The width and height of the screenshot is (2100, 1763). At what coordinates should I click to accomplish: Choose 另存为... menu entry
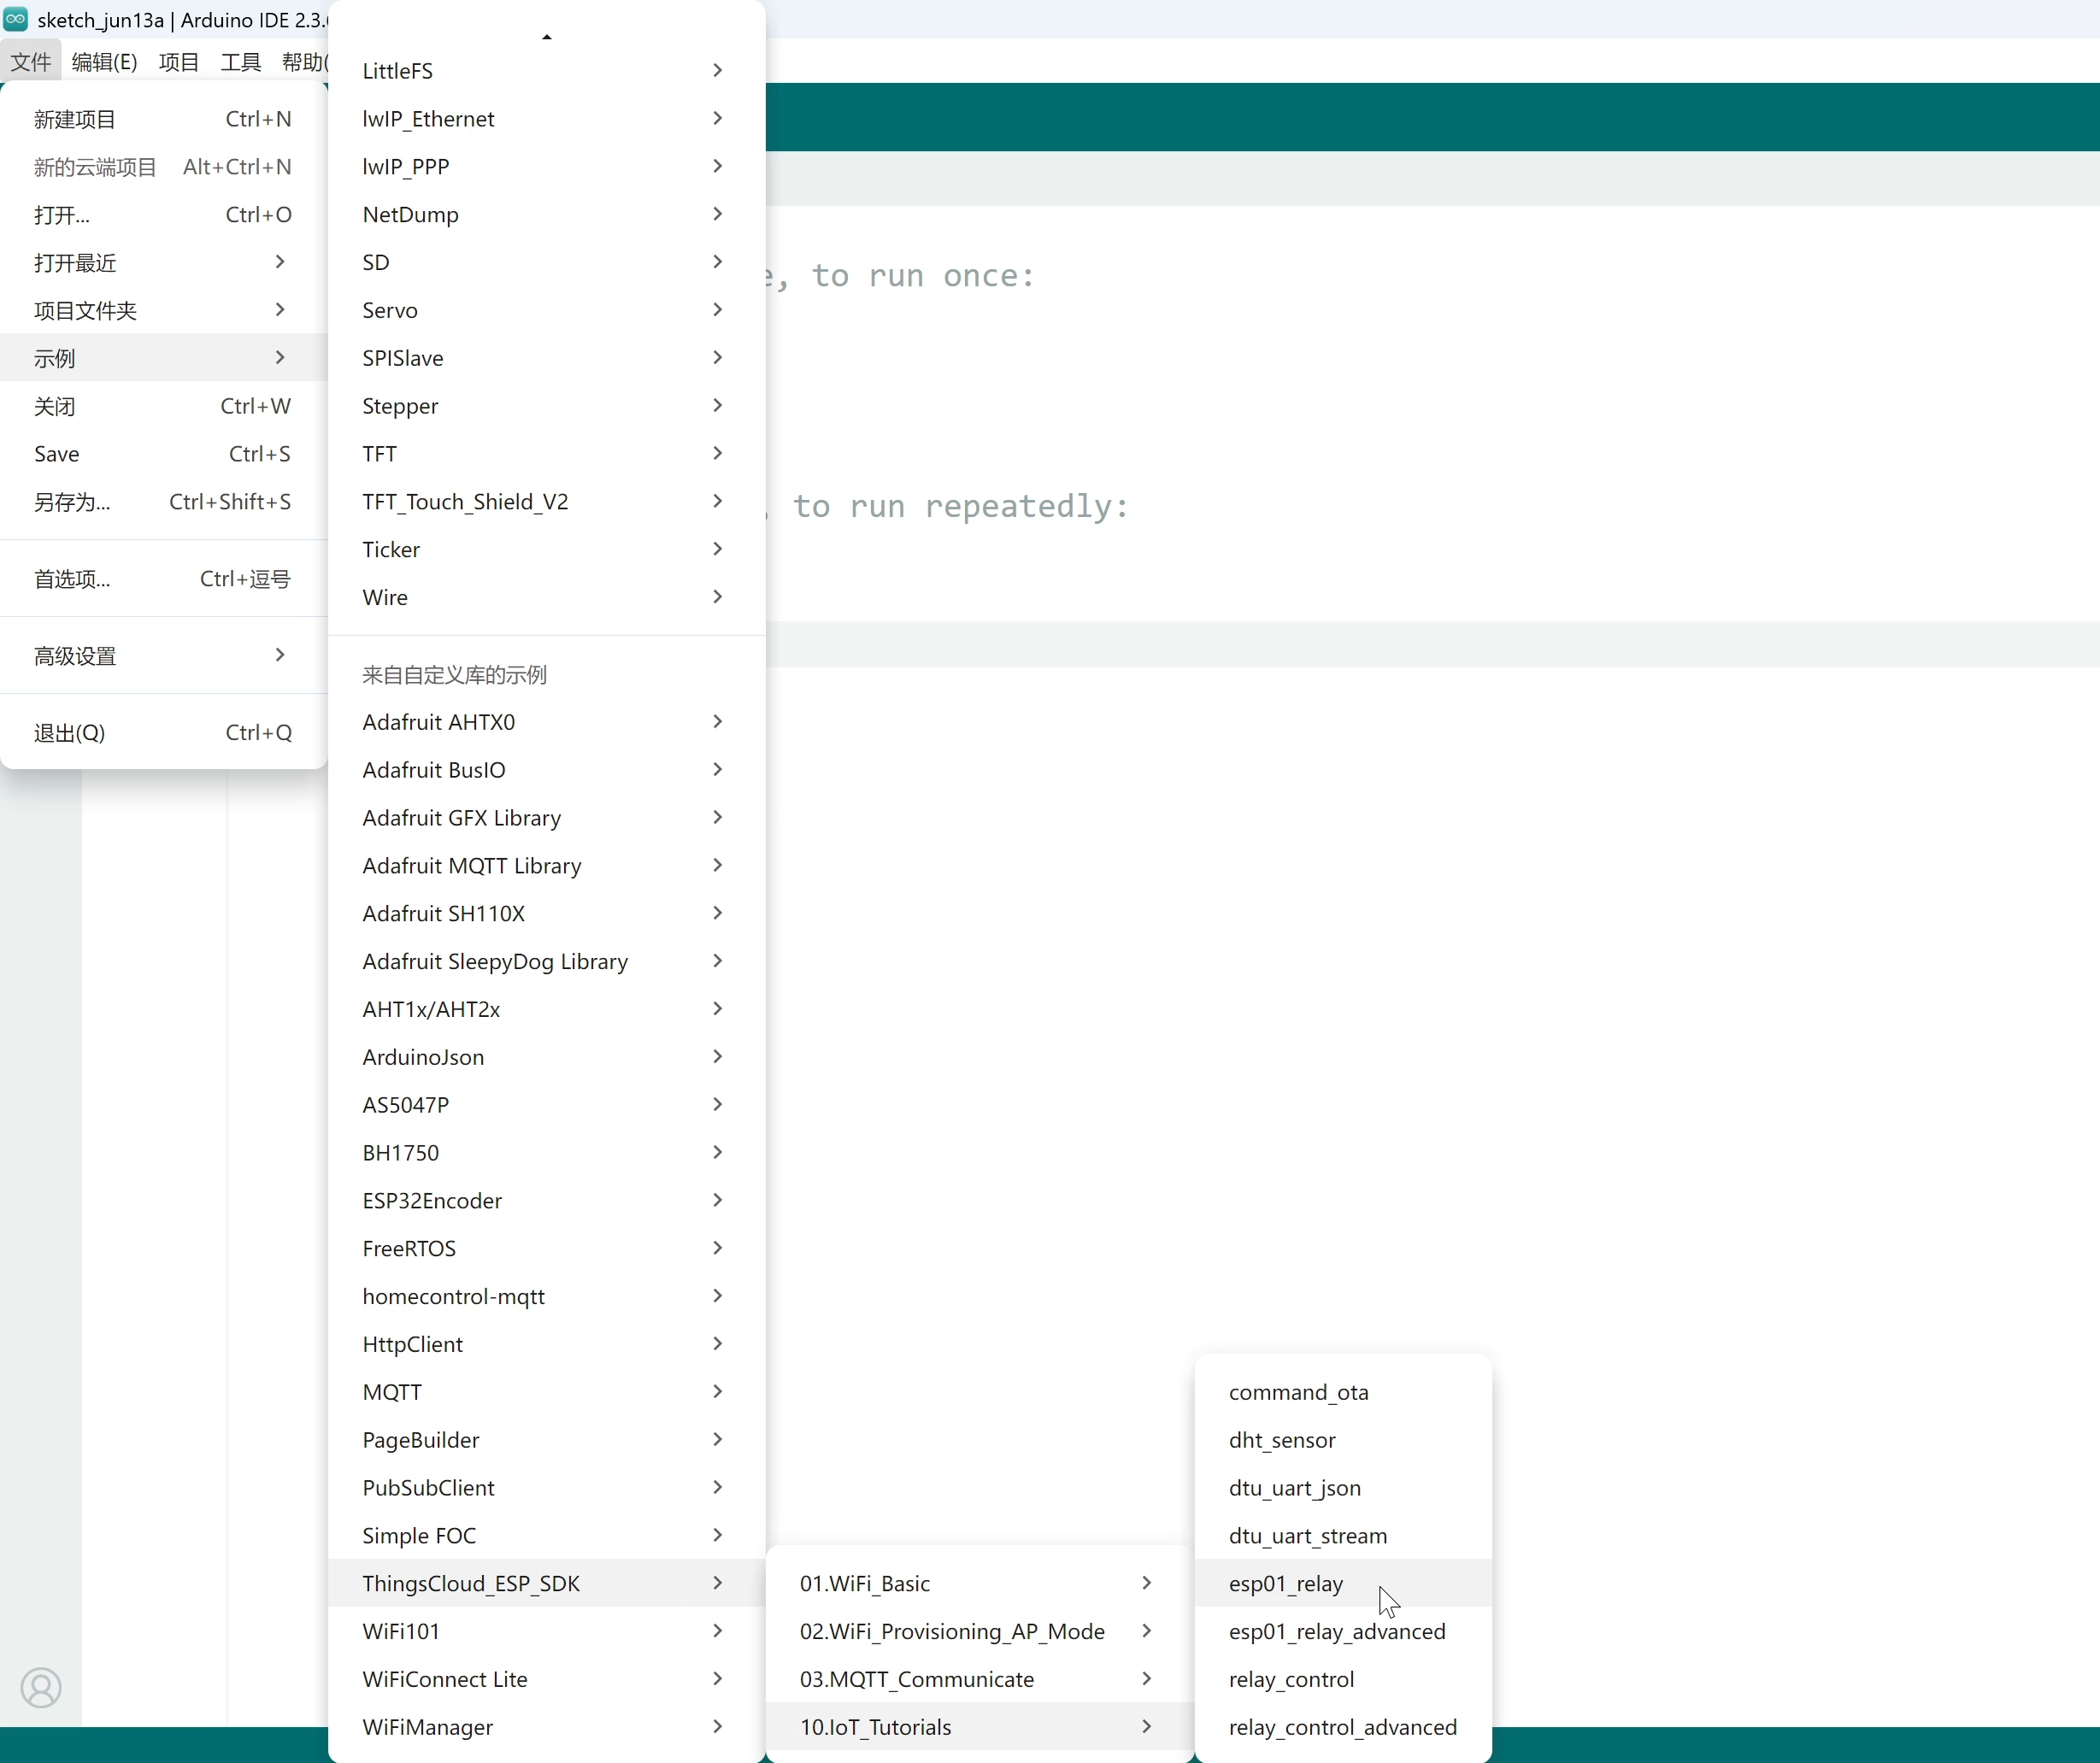coord(164,502)
